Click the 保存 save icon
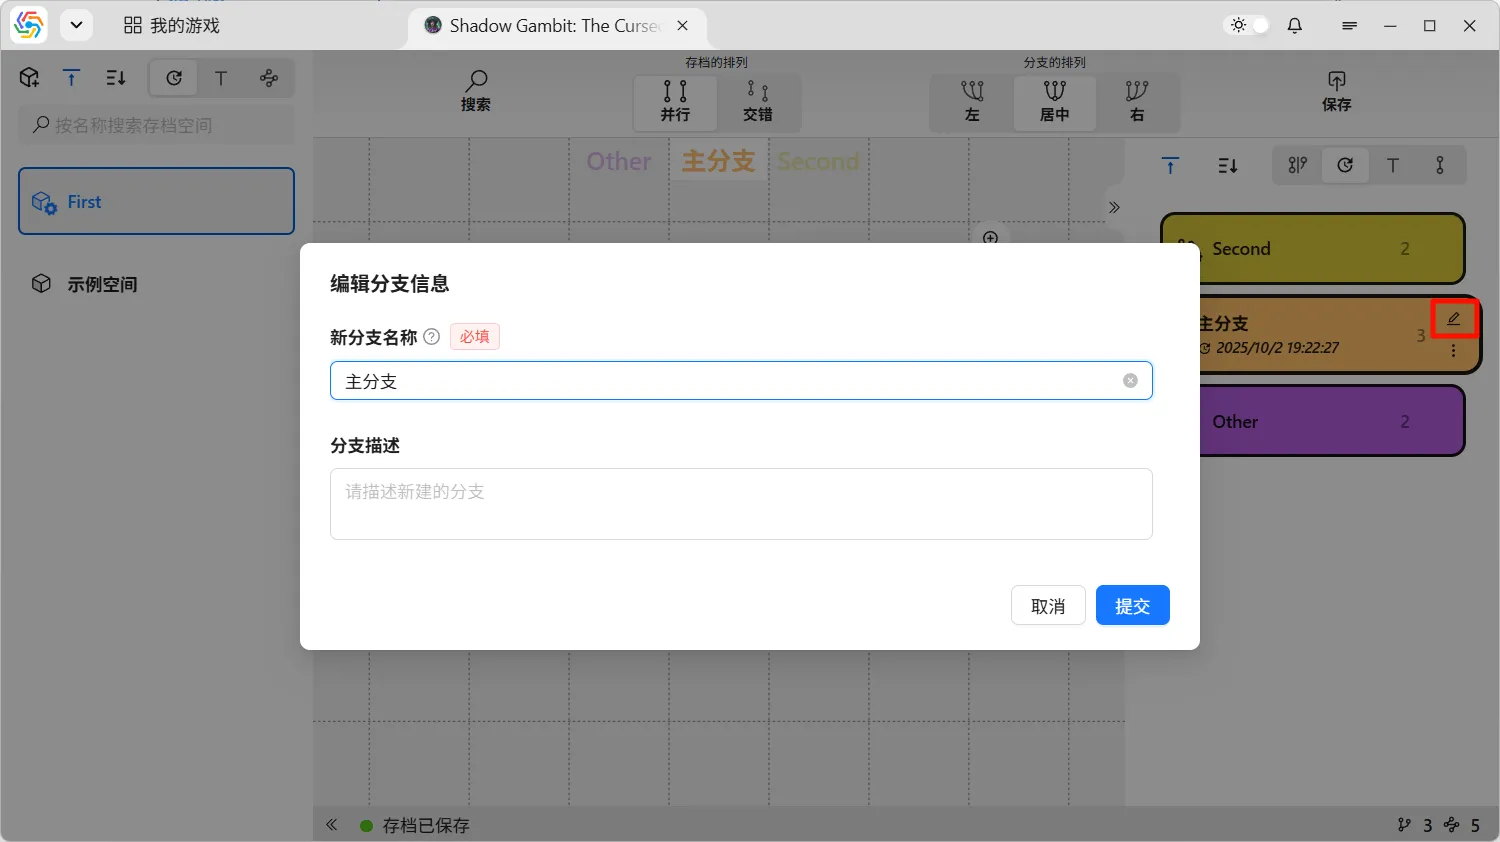The height and width of the screenshot is (842, 1500). [x=1336, y=91]
